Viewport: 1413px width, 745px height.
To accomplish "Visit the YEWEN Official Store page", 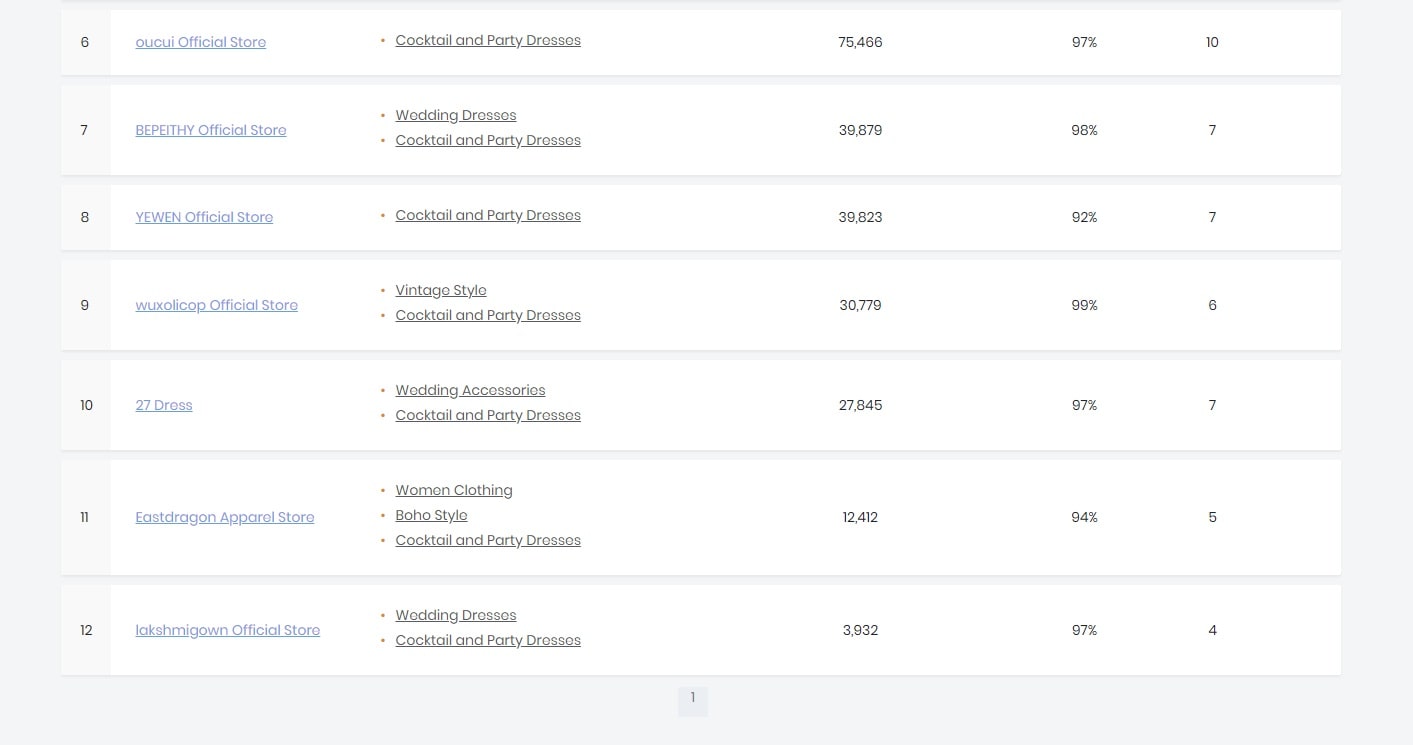I will click(x=204, y=217).
